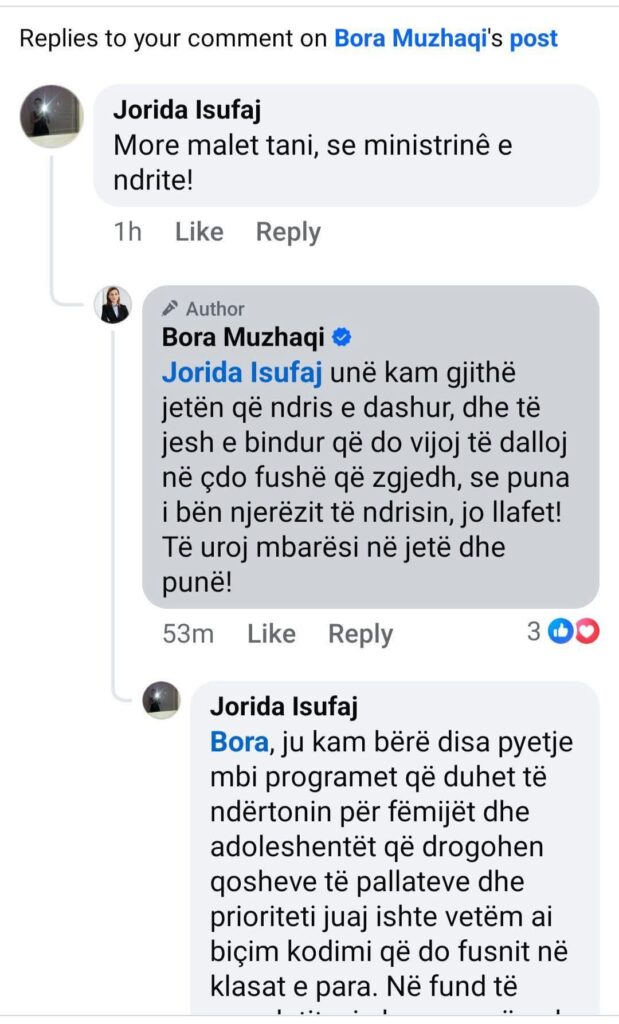Reply to the comment posted 1h ago
619x1024 pixels.
point(288,232)
